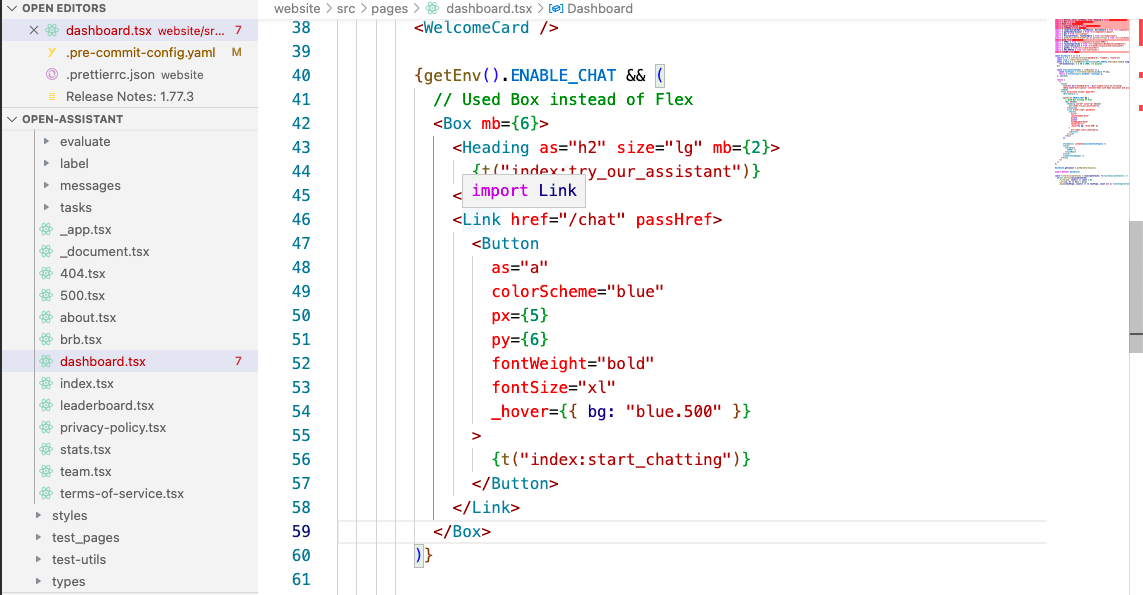Expand the types folder
1143x595 pixels.
[39, 581]
